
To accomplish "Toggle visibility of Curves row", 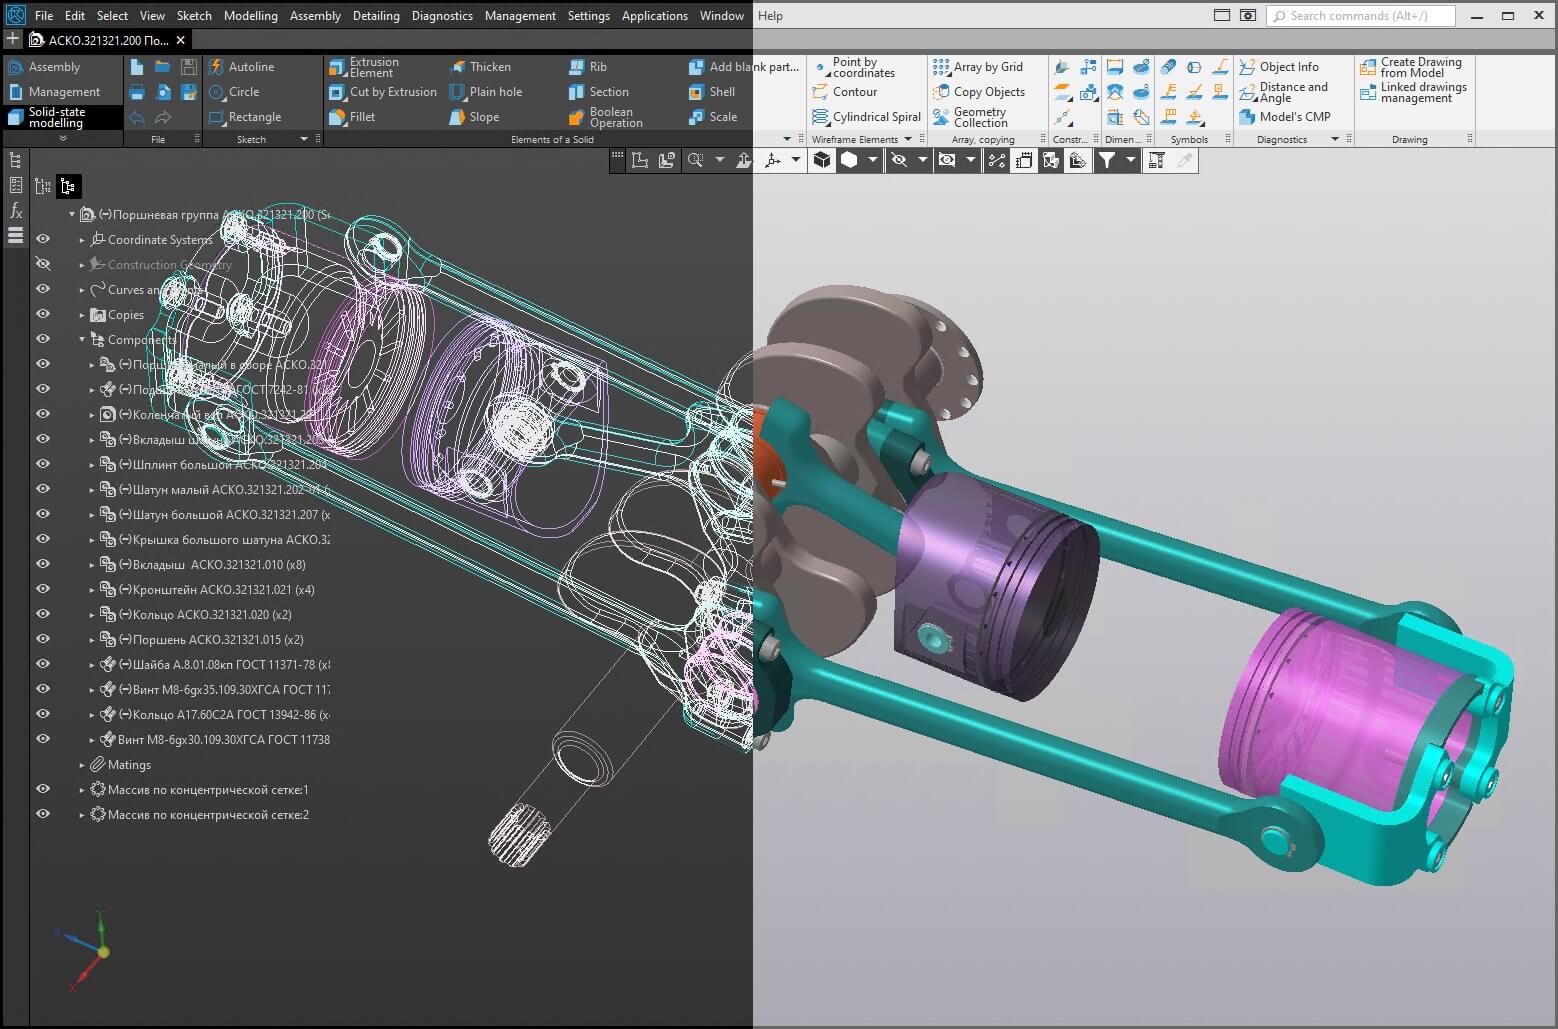I will click(43, 290).
